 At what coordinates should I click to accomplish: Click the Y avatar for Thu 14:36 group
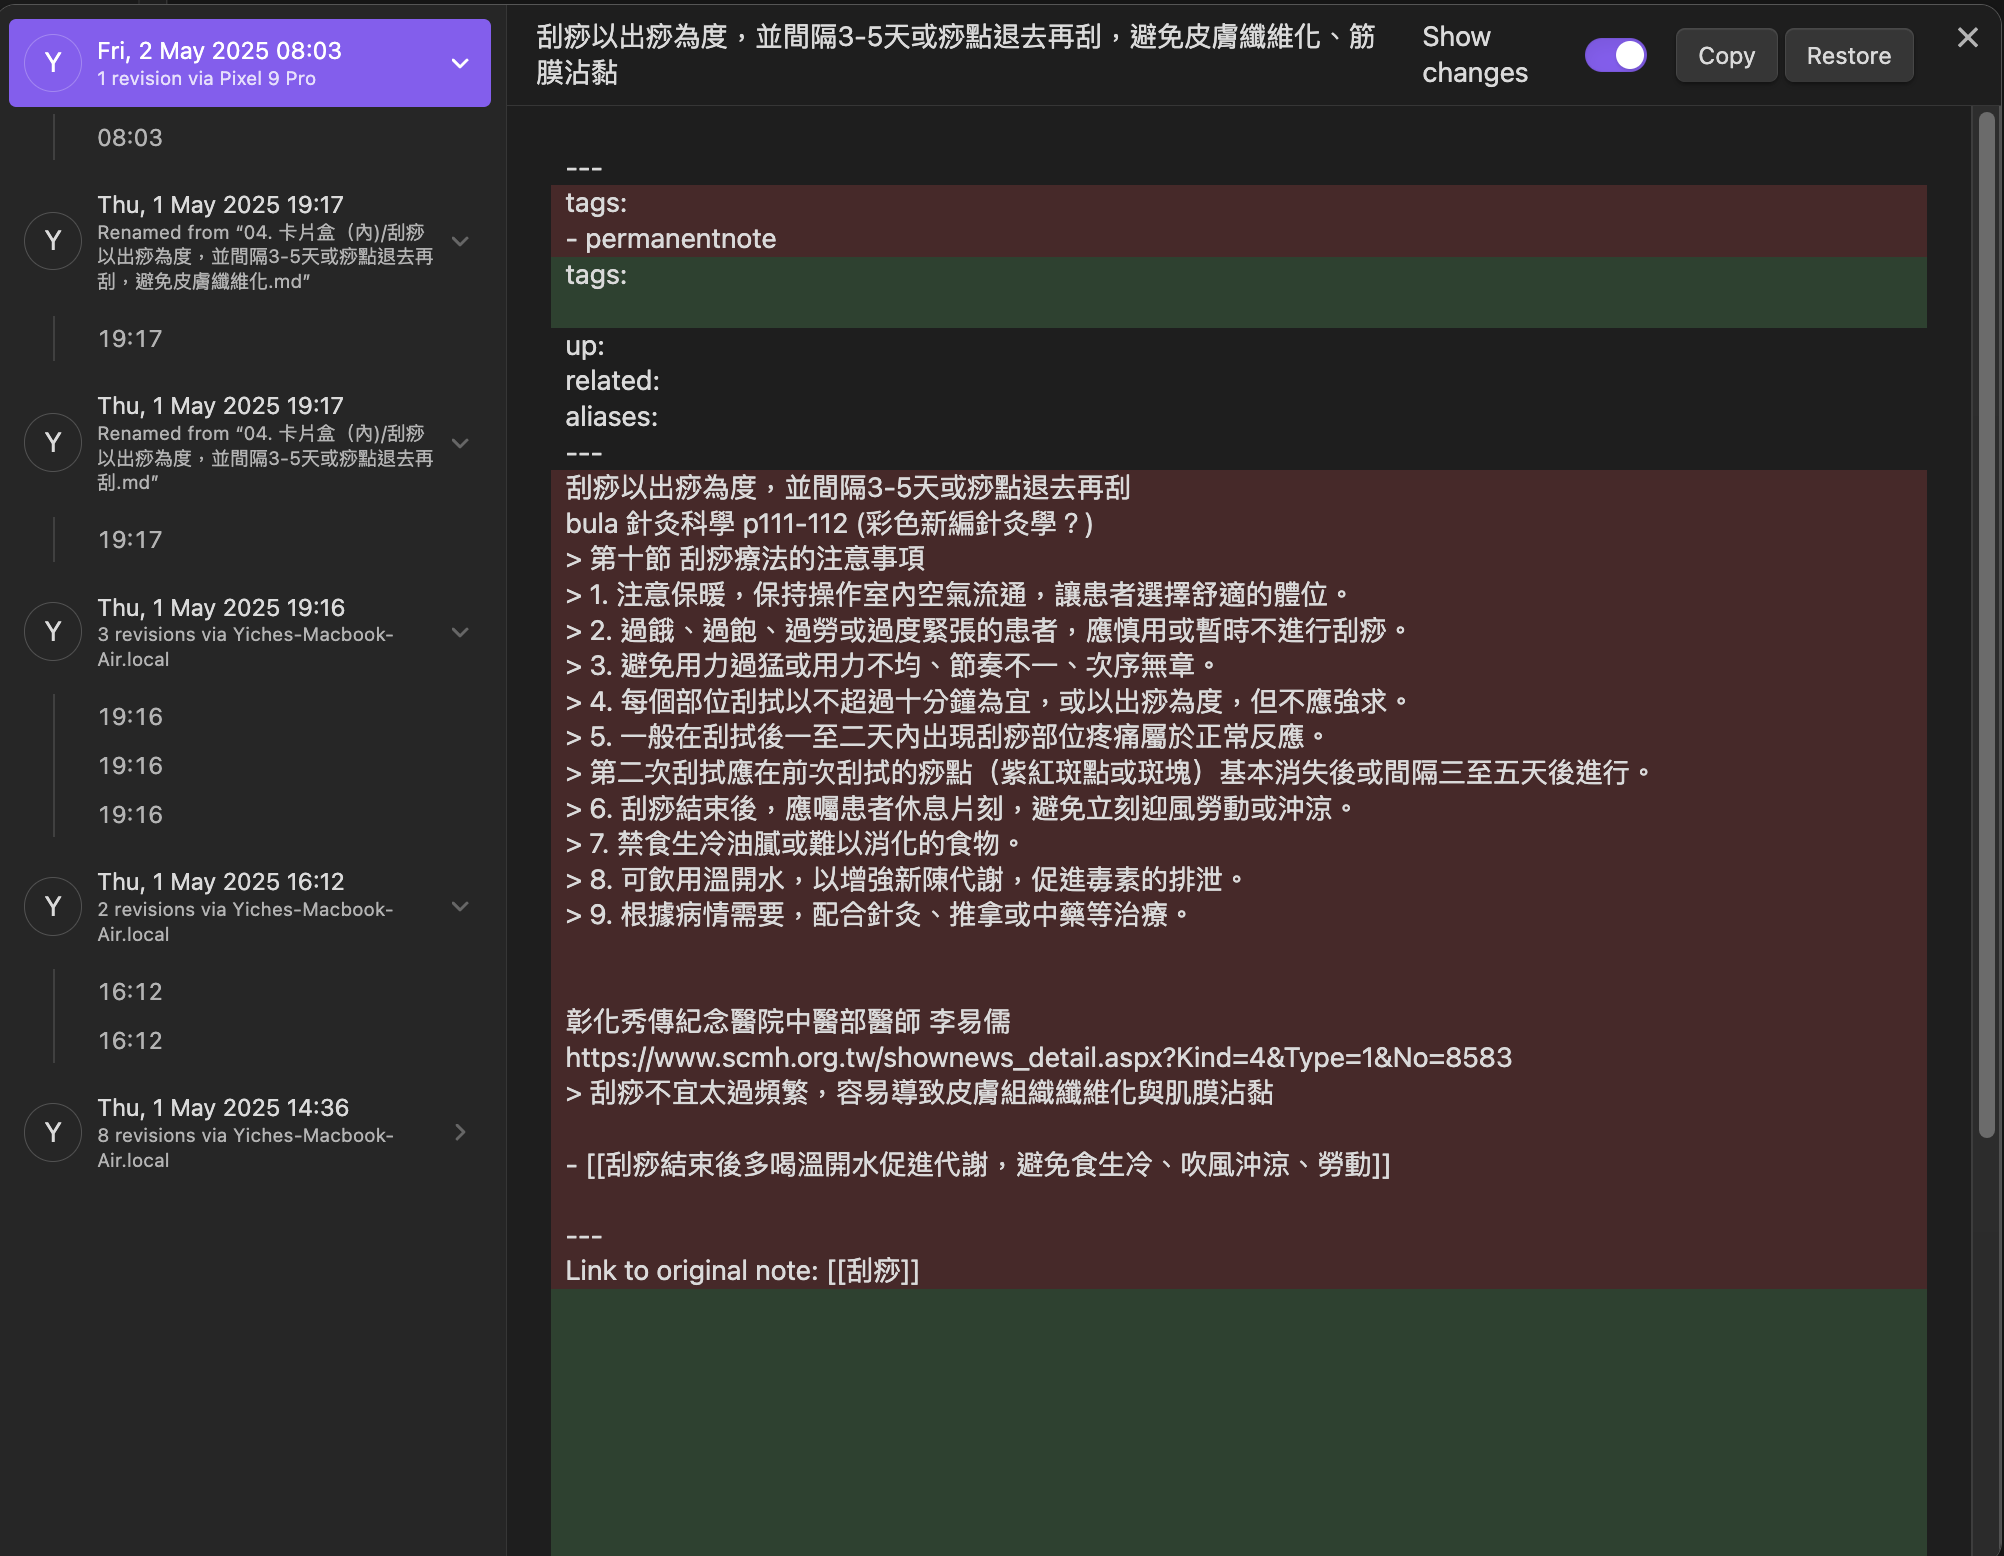[53, 1132]
